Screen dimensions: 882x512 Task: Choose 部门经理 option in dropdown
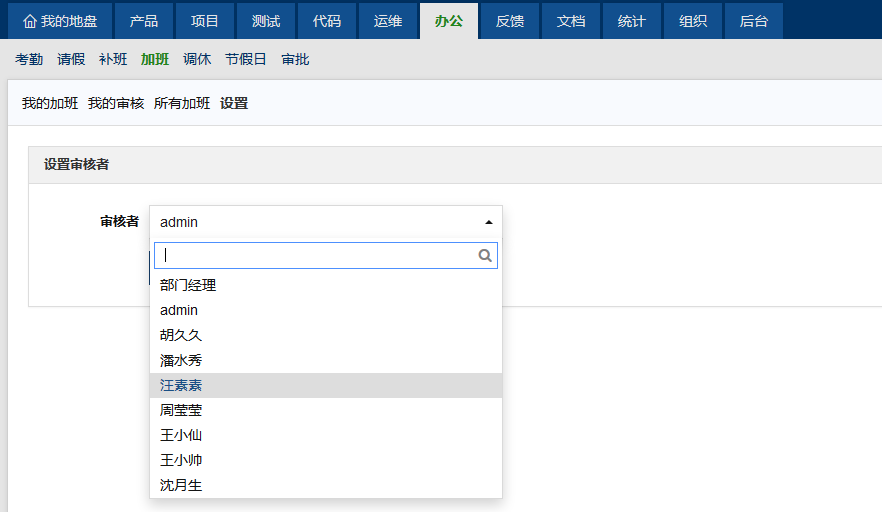(x=188, y=285)
